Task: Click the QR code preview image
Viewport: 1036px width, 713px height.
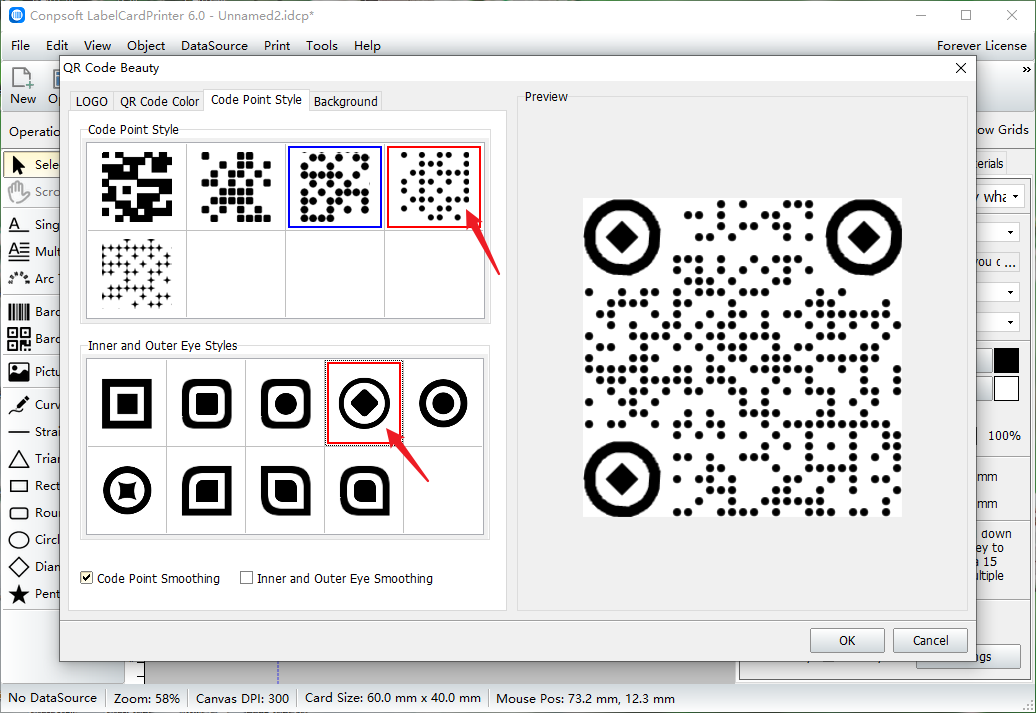Action: pos(742,357)
